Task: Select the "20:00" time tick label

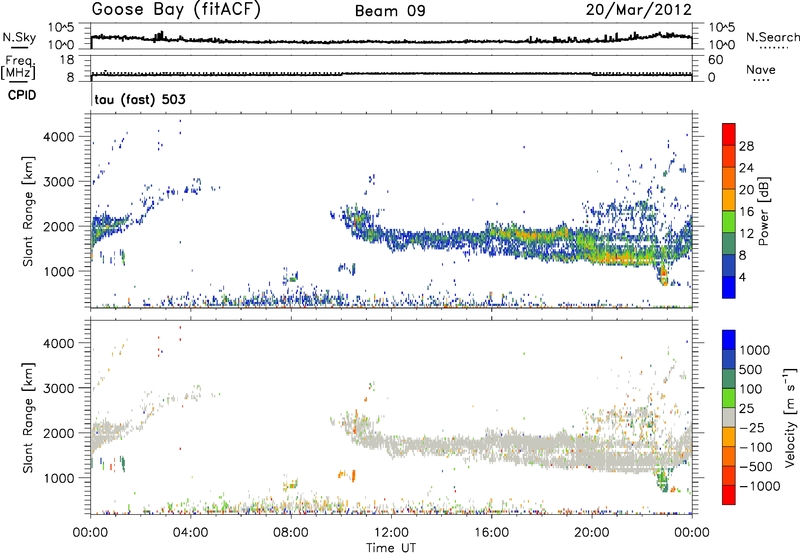Action: (591, 533)
